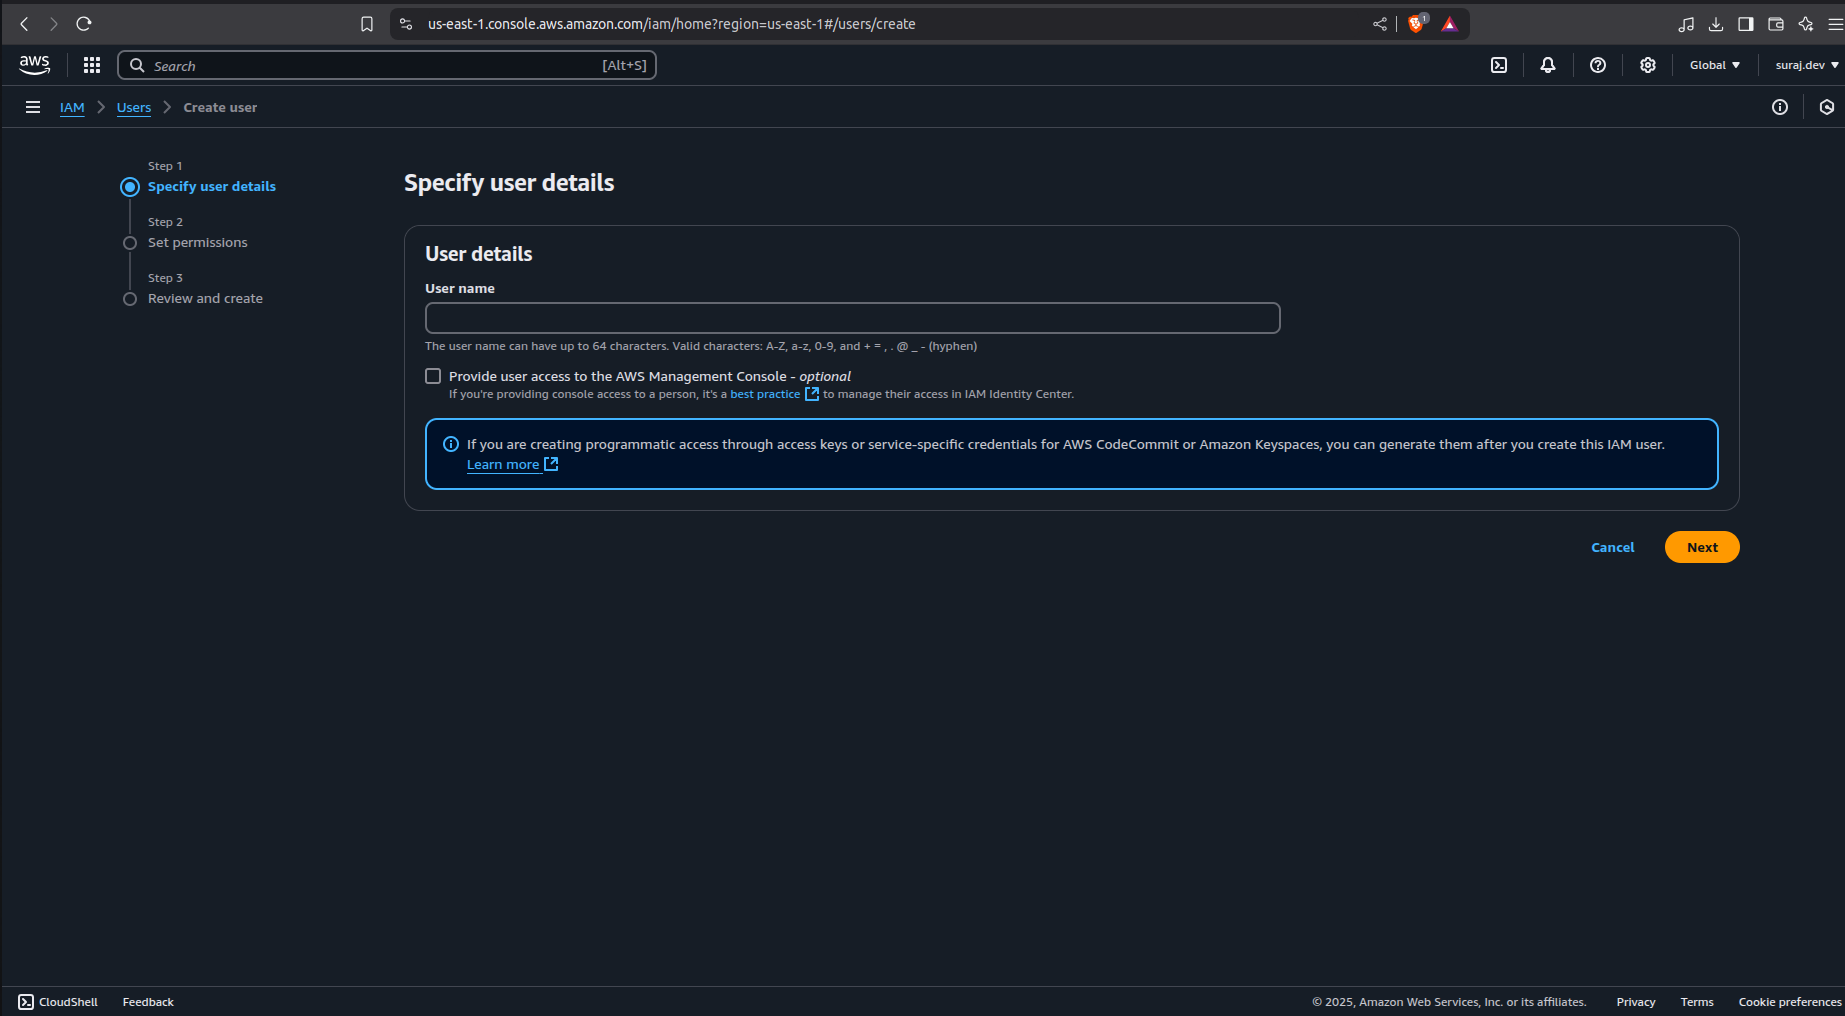Viewport: 1845px width, 1016px height.
Task: Click the share icon in address bar
Action: point(1380,24)
